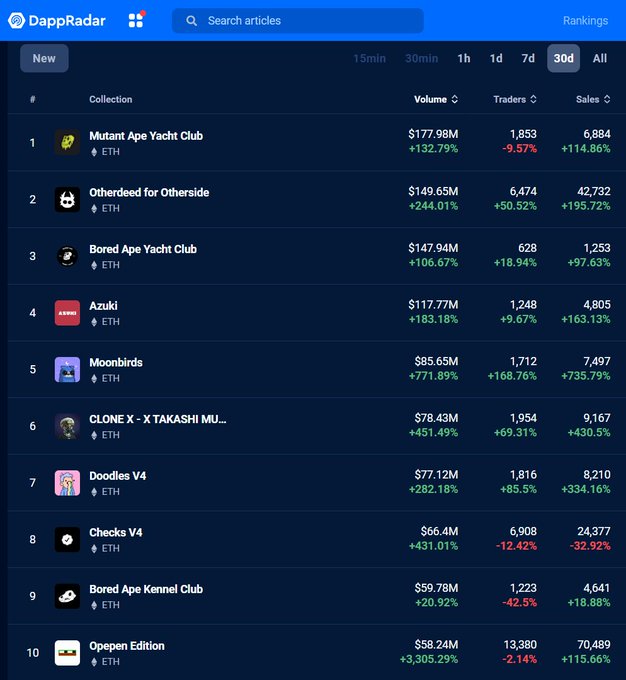
Task: Open Bored Ape Kennel Club name
Action: coord(146,589)
